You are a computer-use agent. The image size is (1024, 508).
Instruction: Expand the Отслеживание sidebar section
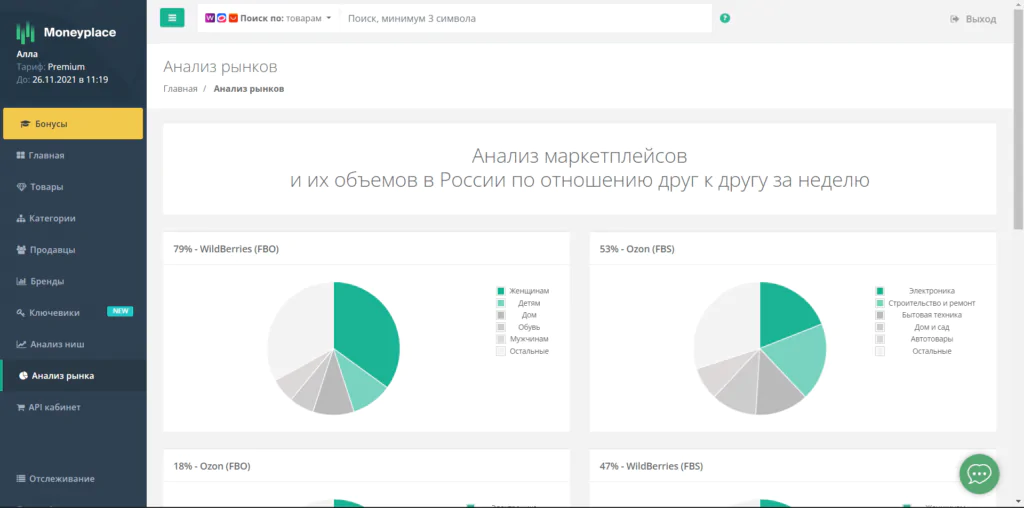click(61, 478)
